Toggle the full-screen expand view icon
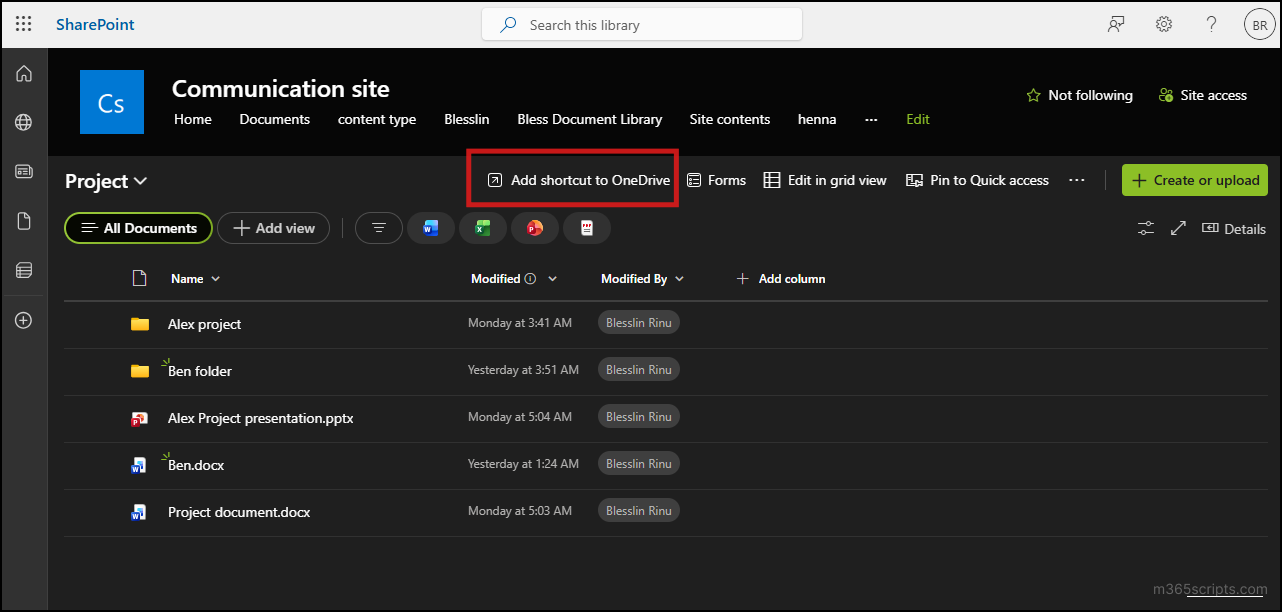 click(x=1178, y=228)
